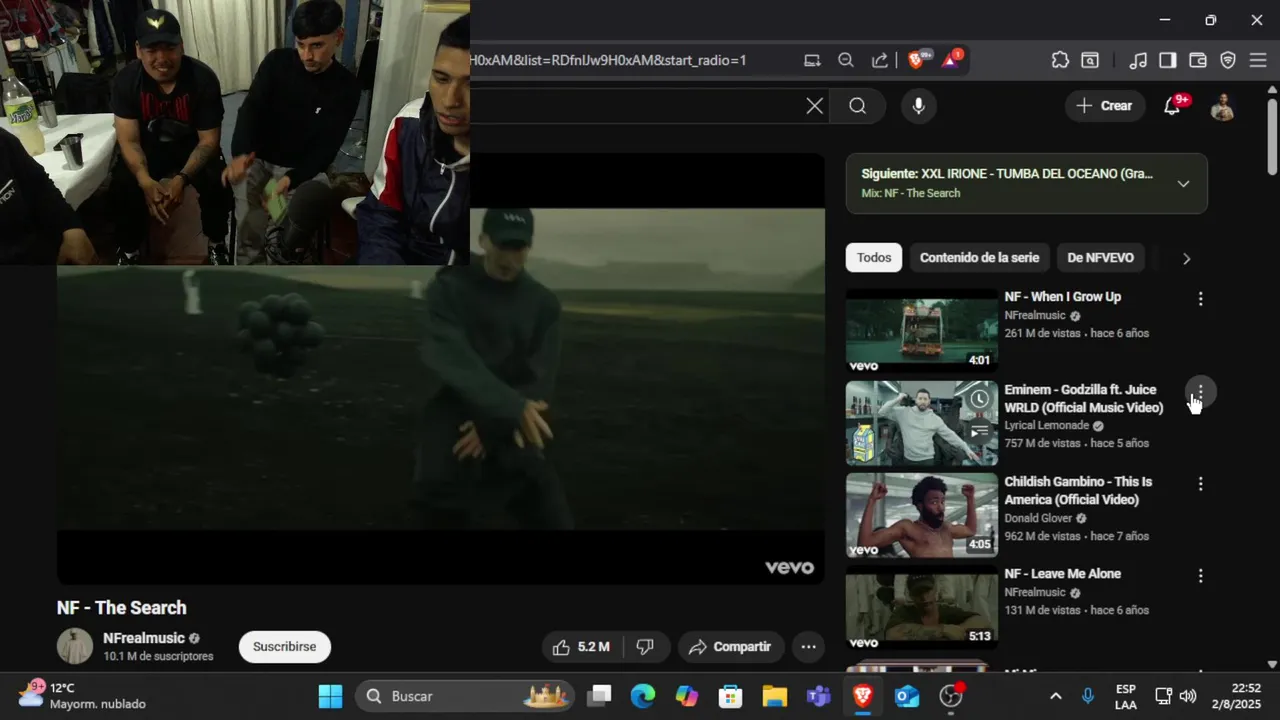Open Eminem - Godzilla video thumbnail
The height and width of the screenshot is (720, 1280).
[x=922, y=423]
